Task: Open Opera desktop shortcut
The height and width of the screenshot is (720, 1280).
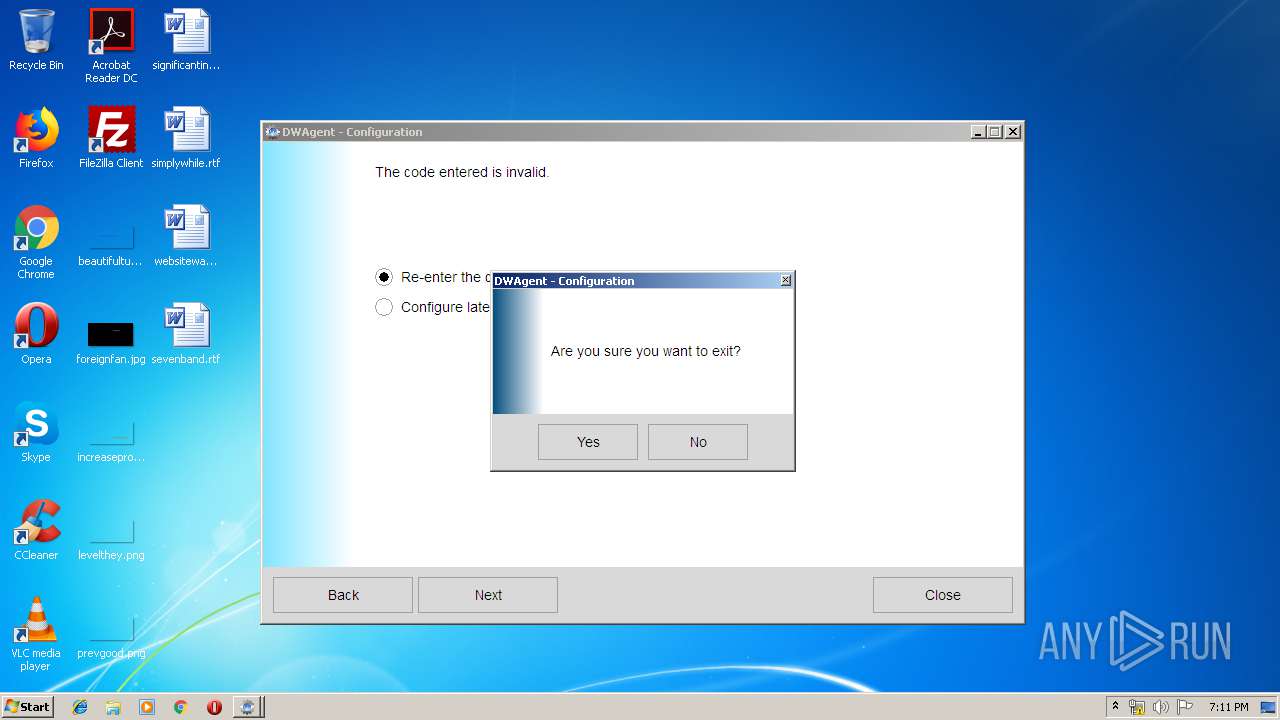Action: [x=36, y=334]
